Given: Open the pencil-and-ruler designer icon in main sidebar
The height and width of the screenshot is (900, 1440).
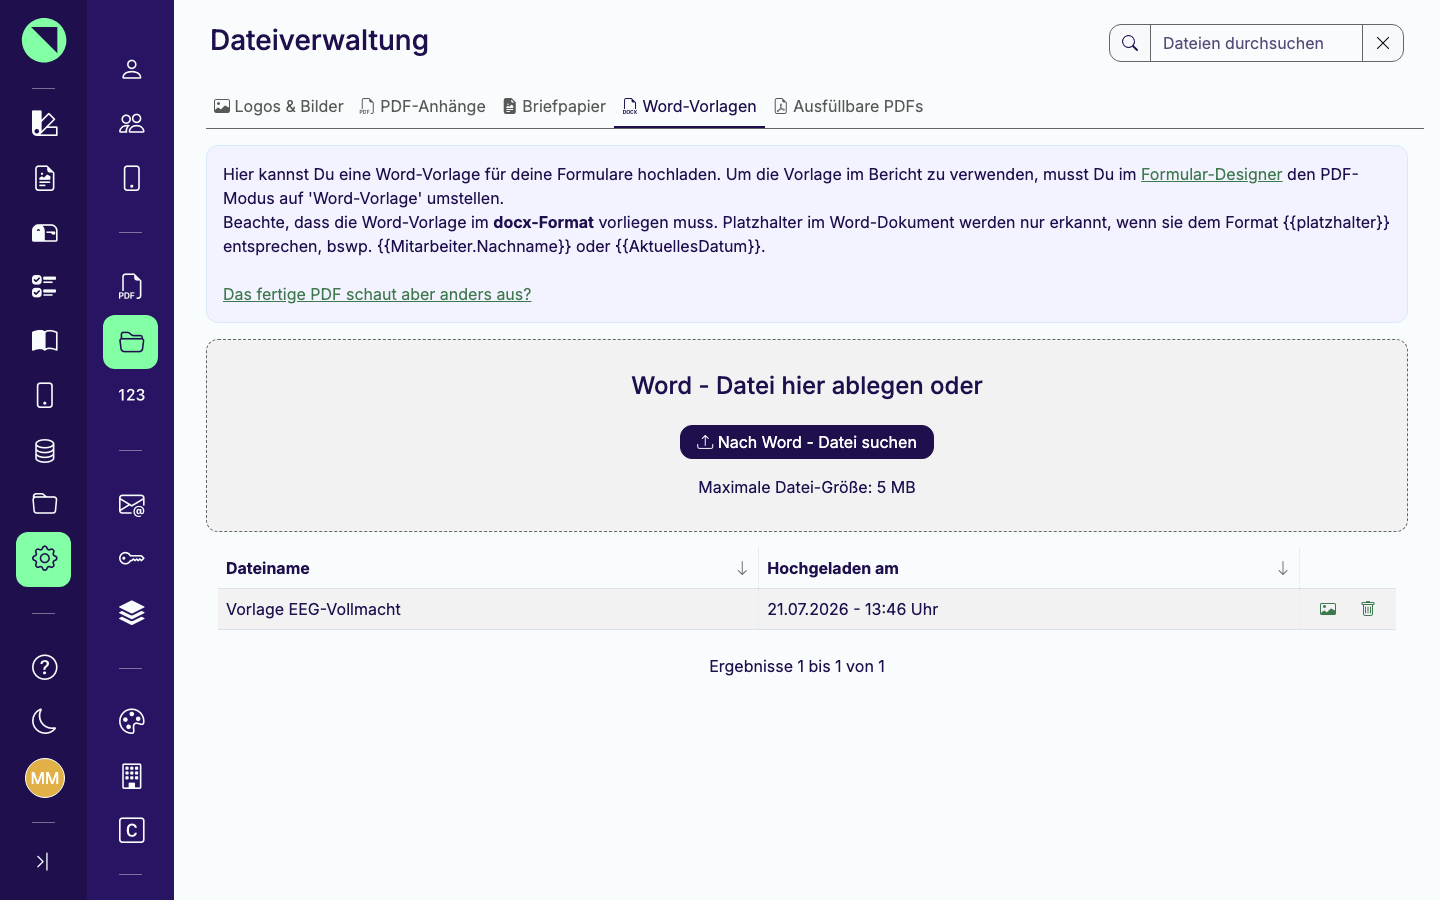Looking at the screenshot, I should (x=44, y=123).
